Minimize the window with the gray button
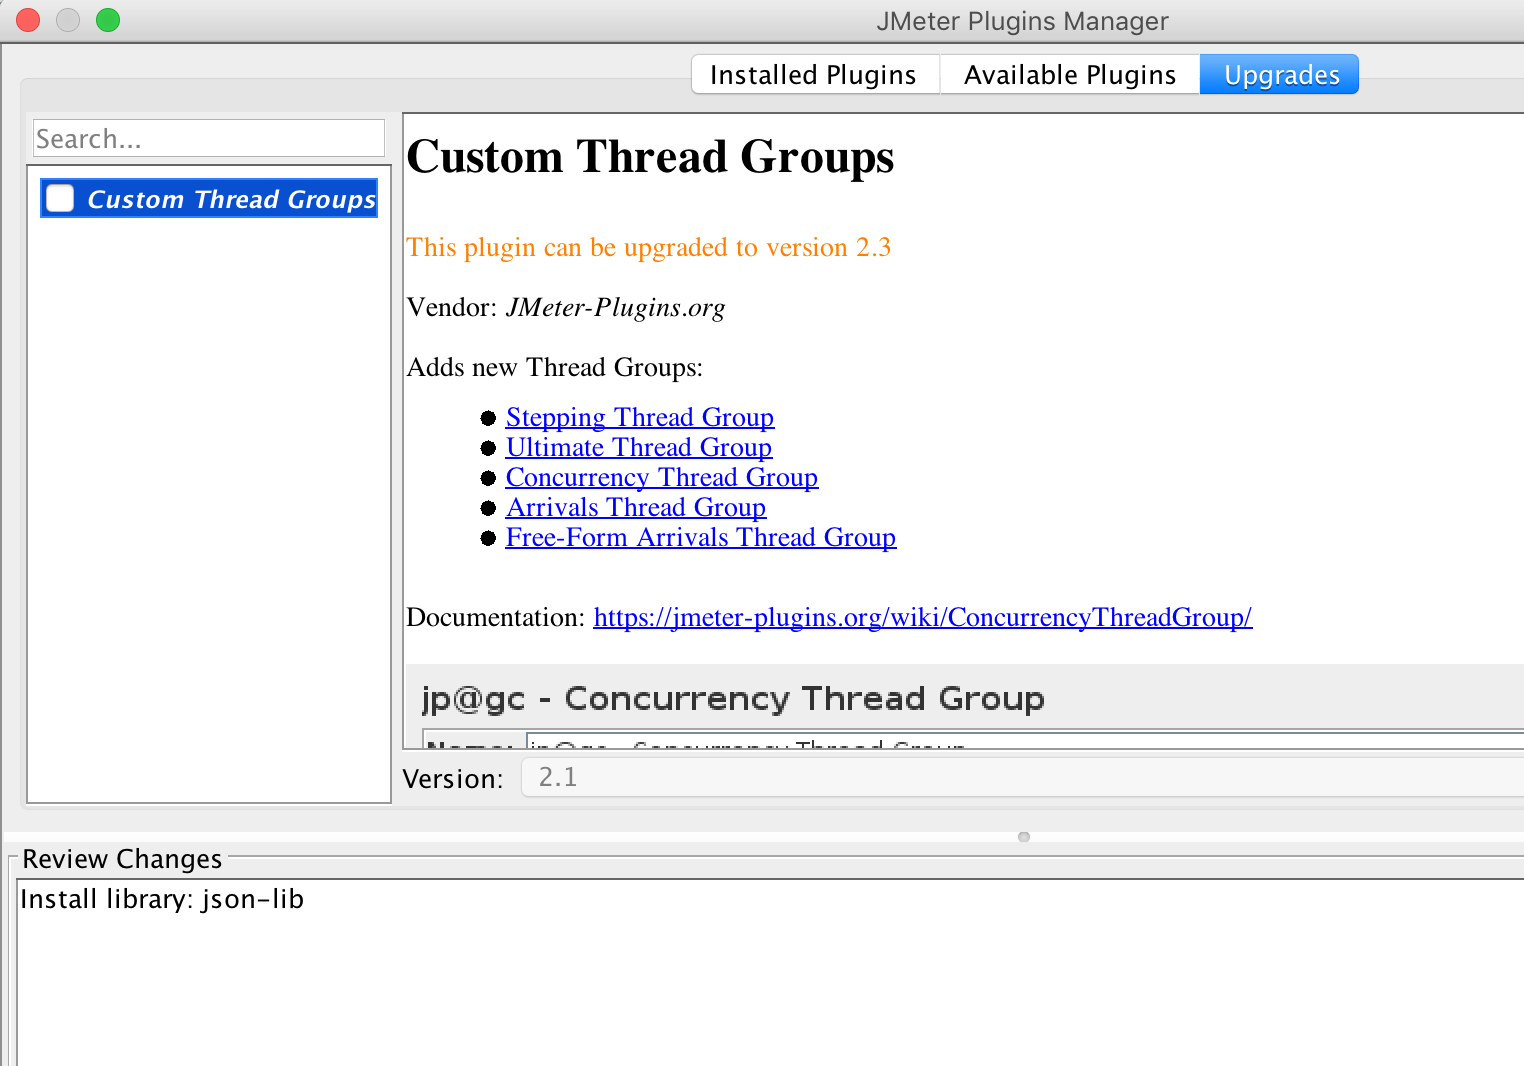Viewport: 1524px width, 1066px height. coord(68,20)
